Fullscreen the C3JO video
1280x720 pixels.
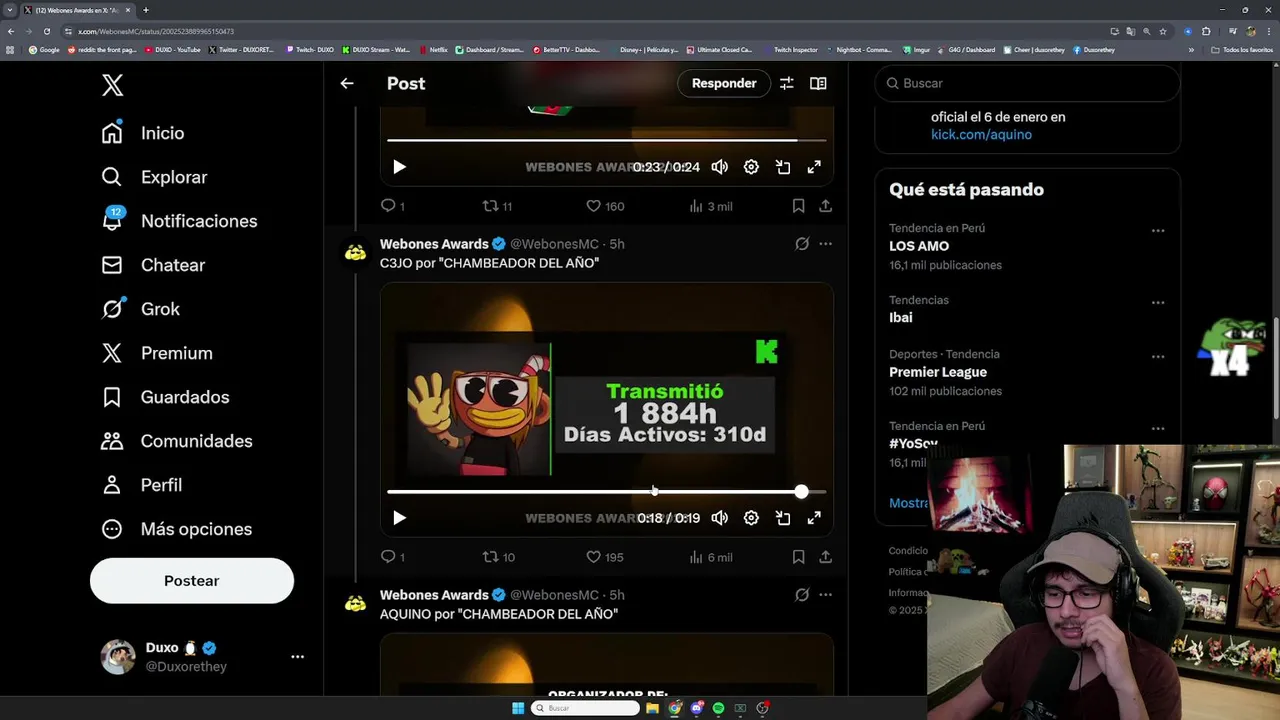coord(814,518)
